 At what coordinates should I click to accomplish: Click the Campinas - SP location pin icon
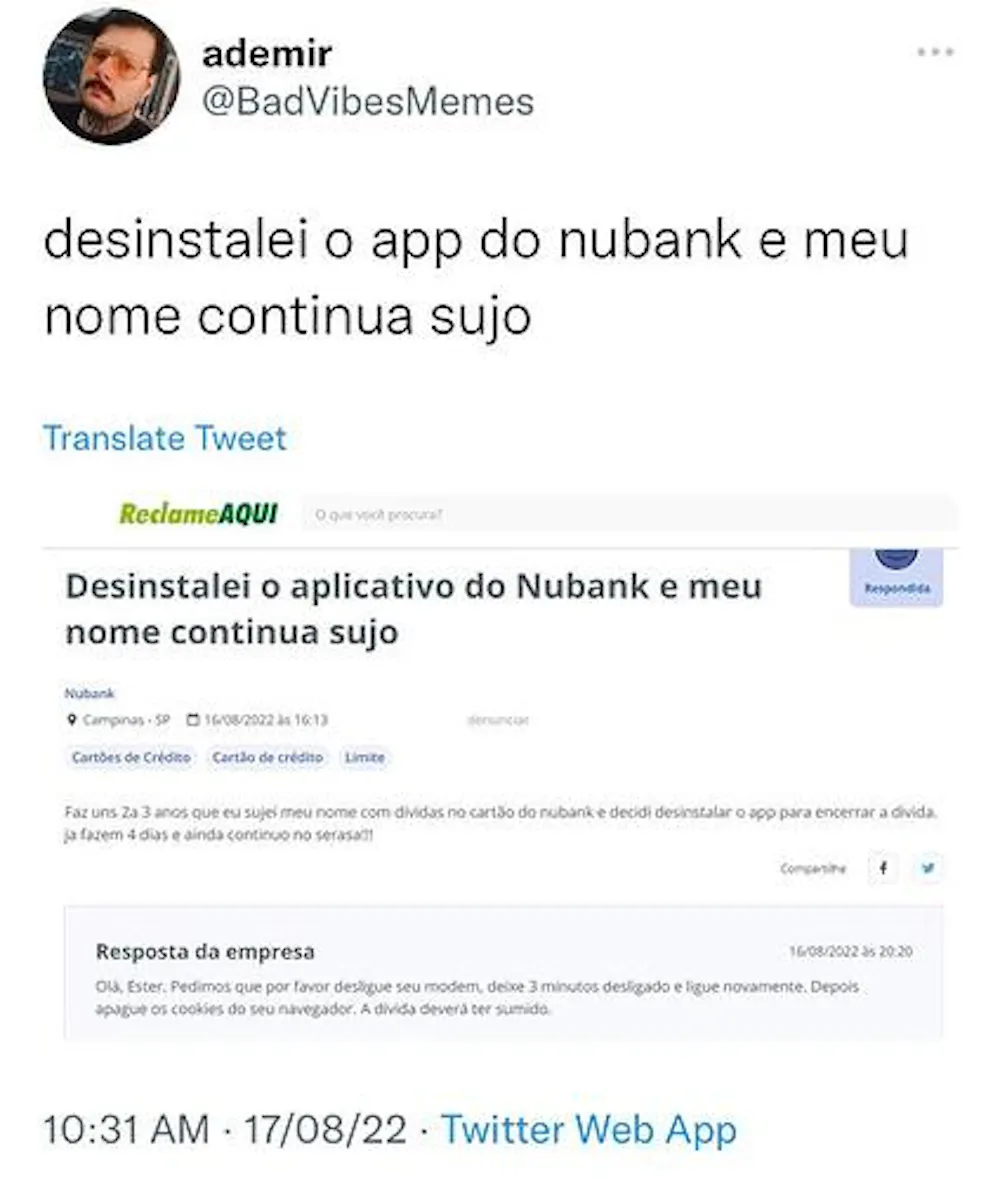pyautogui.click(x=72, y=720)
